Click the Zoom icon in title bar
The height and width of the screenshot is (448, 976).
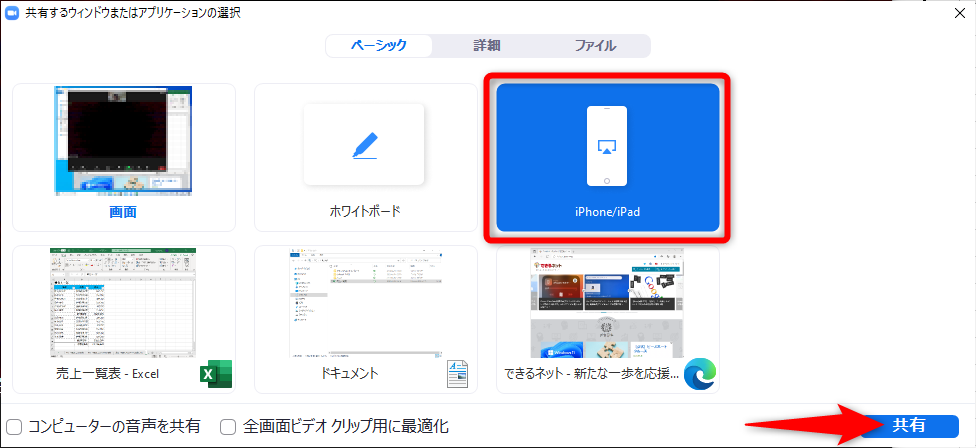tap(12, 13)
